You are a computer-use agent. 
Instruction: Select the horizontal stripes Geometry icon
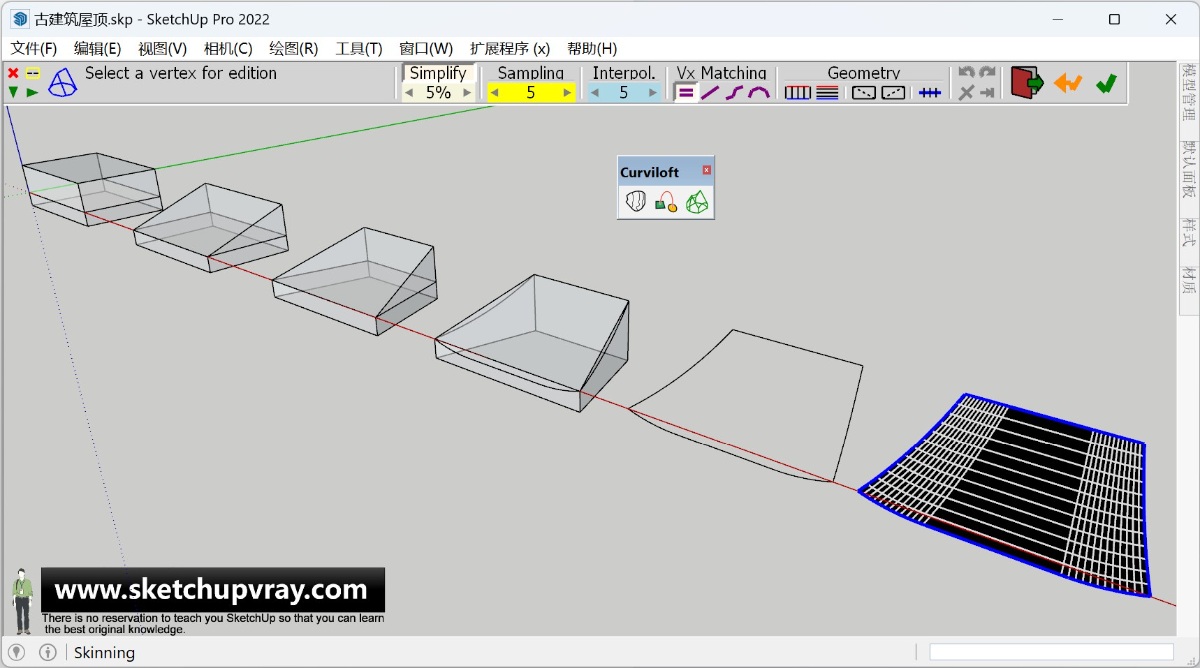tap(825, 92)
